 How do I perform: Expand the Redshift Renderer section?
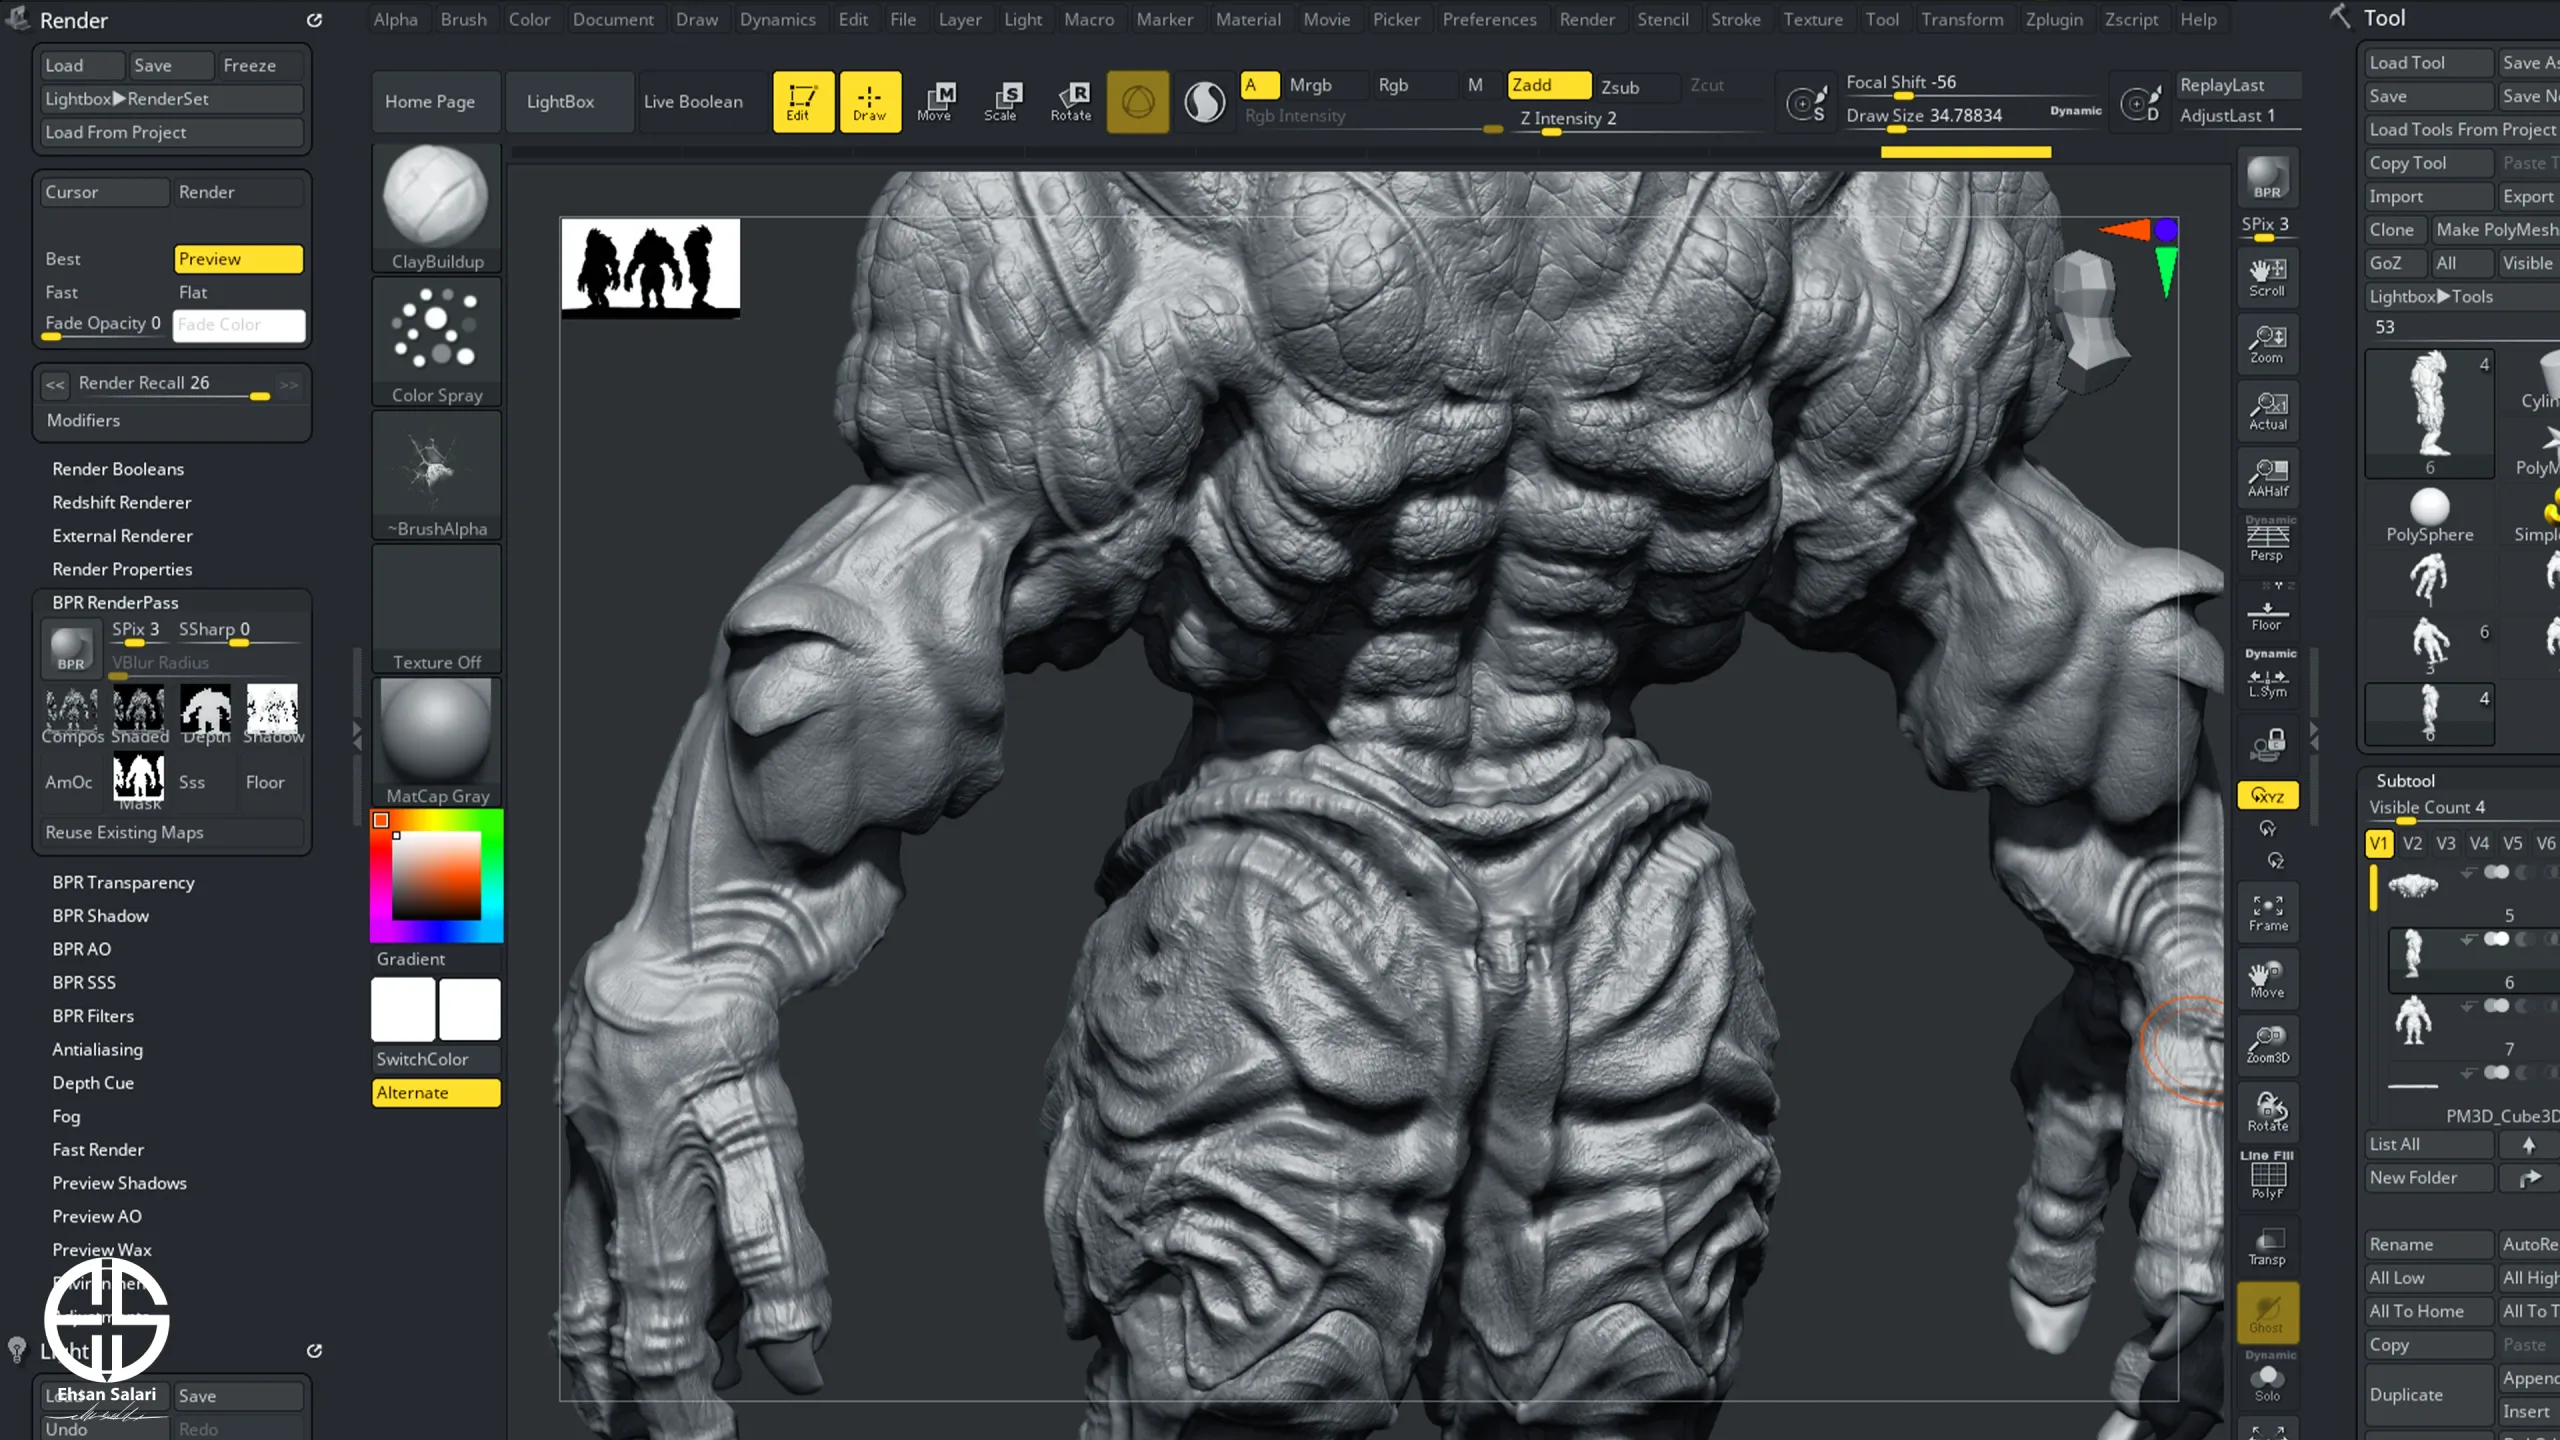click(121, 502)
